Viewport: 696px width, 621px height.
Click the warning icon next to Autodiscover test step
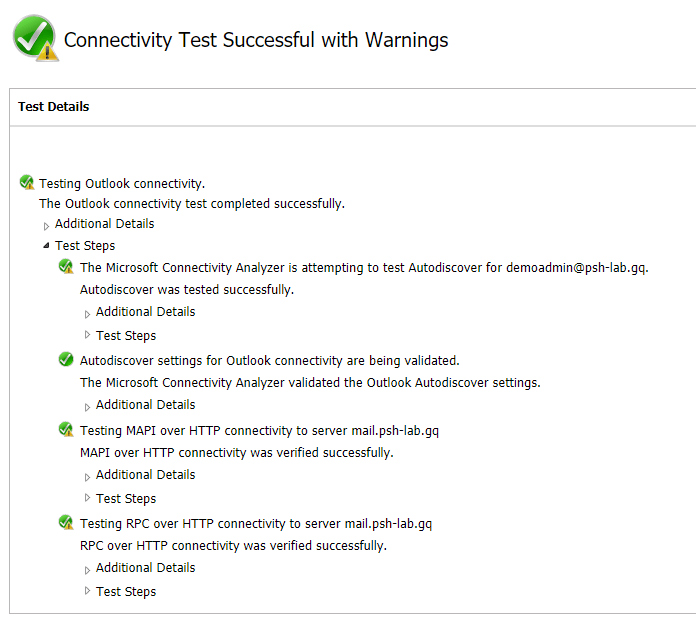(66, 267)
